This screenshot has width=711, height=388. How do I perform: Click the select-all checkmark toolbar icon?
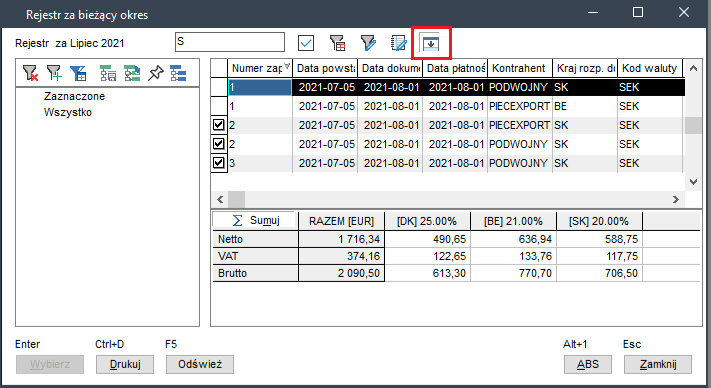click(x=306, y=44)
